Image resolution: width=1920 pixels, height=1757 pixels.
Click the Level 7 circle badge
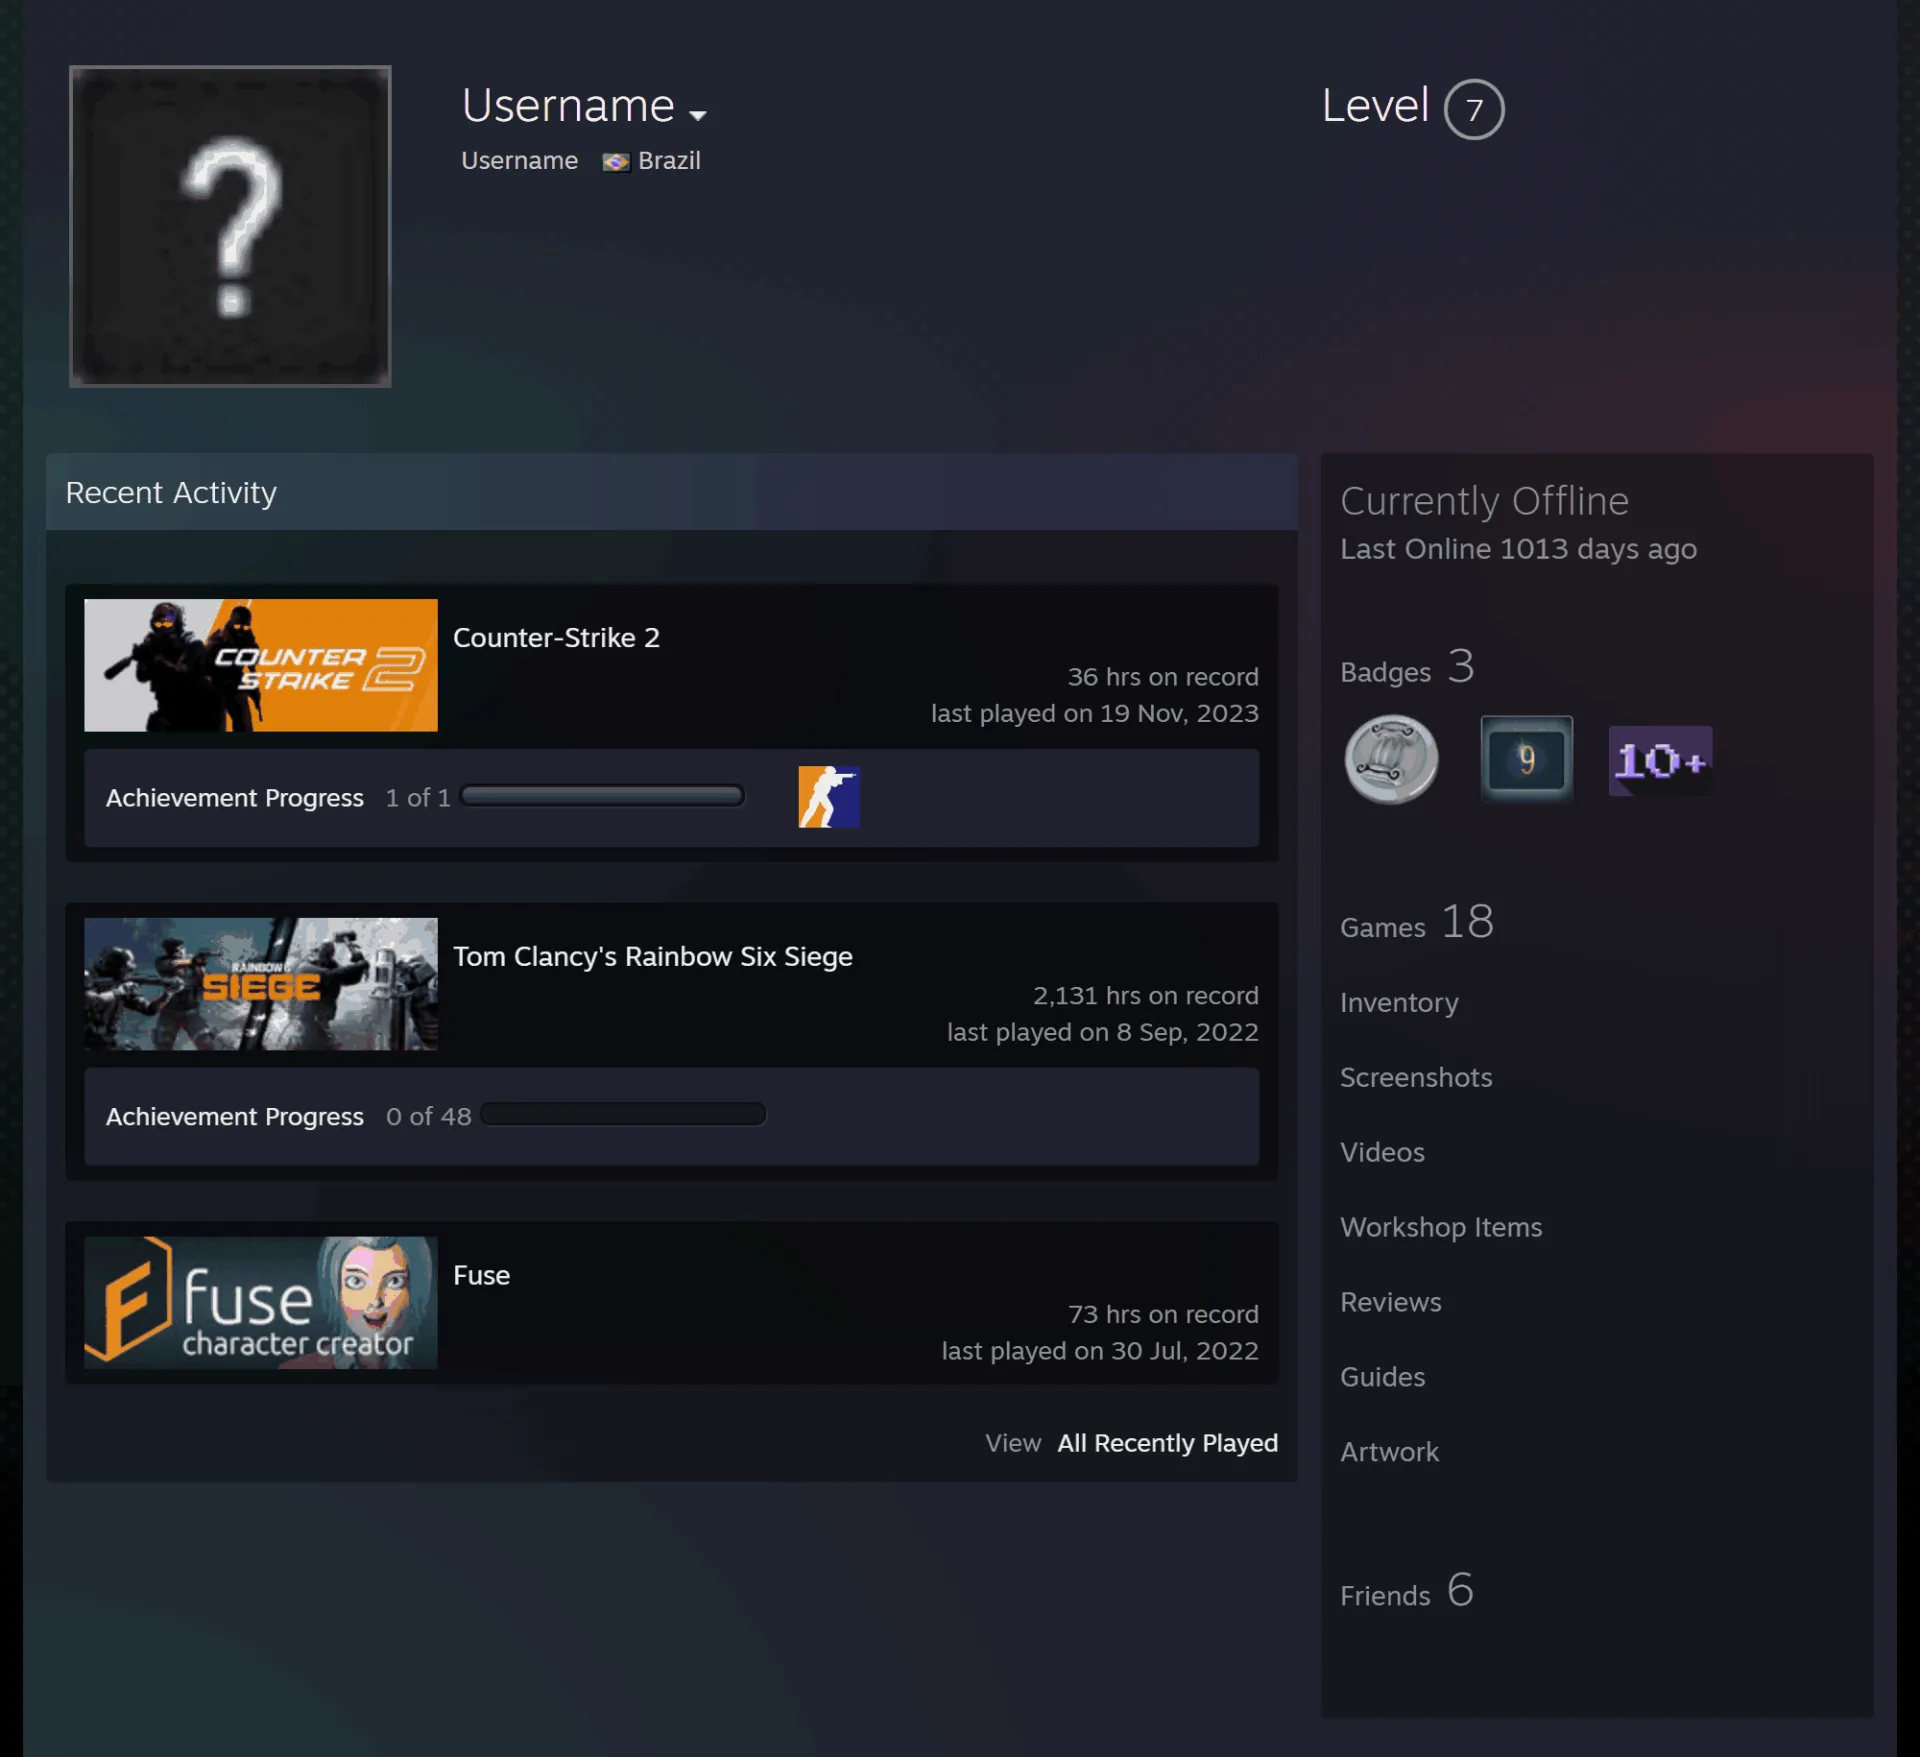(1474, 109)
